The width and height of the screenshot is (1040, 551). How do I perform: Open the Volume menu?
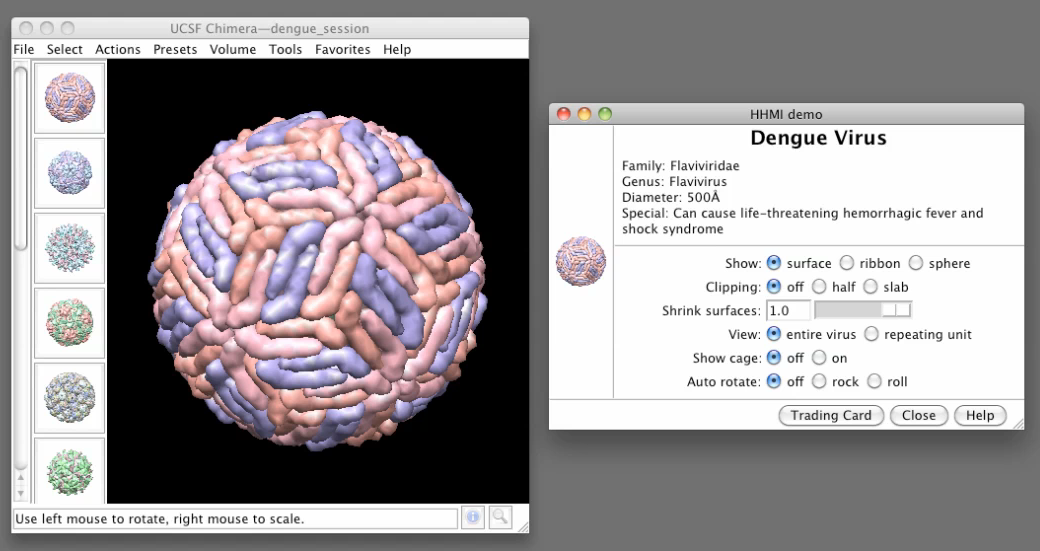[233, 49]
